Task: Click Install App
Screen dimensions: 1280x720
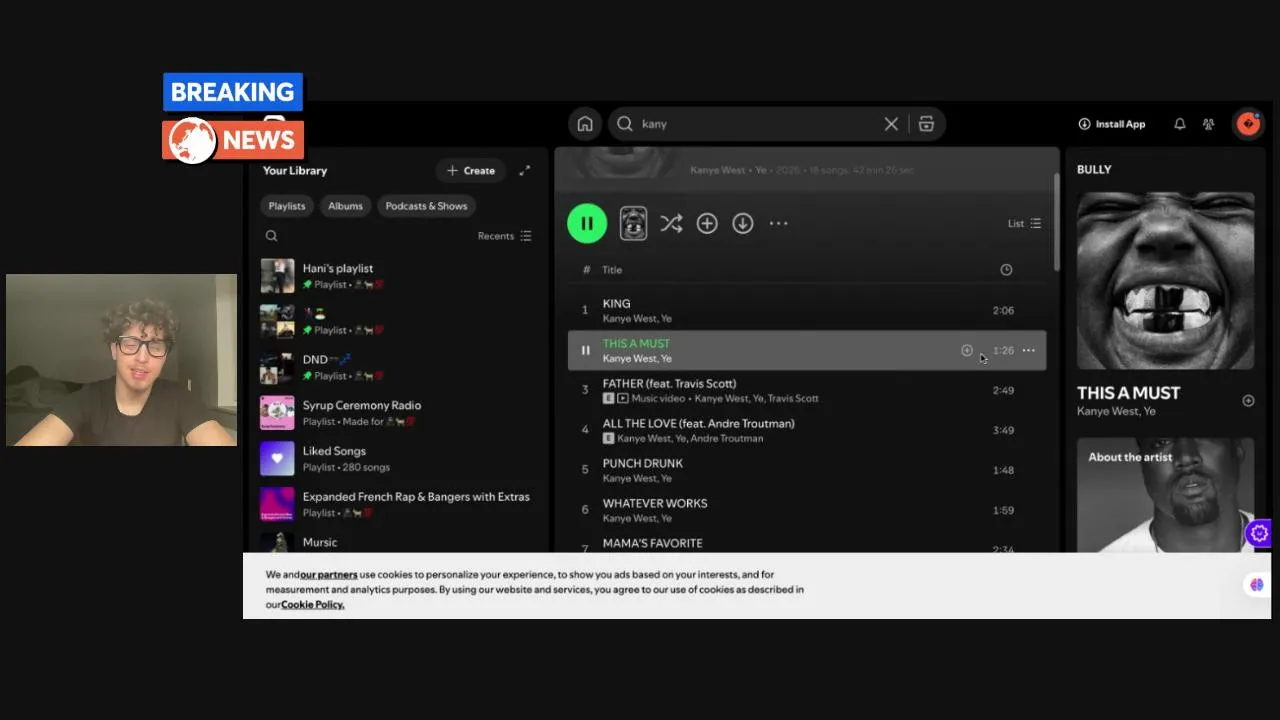Action: click(x=1112, y=124)
